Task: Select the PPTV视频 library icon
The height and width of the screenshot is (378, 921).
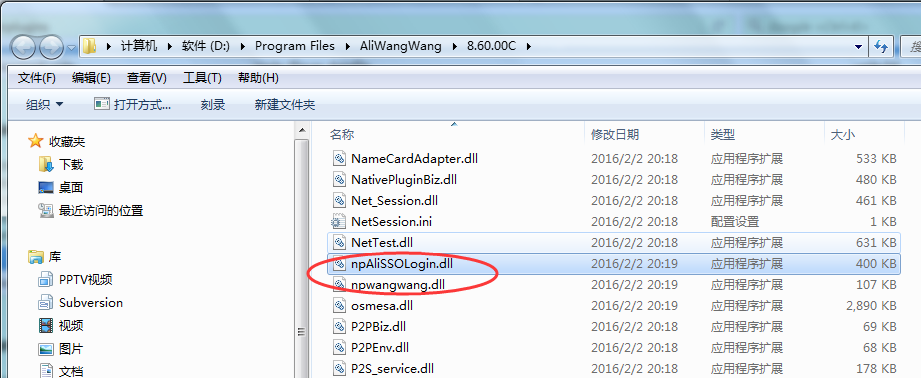Action: coord(46,279)
